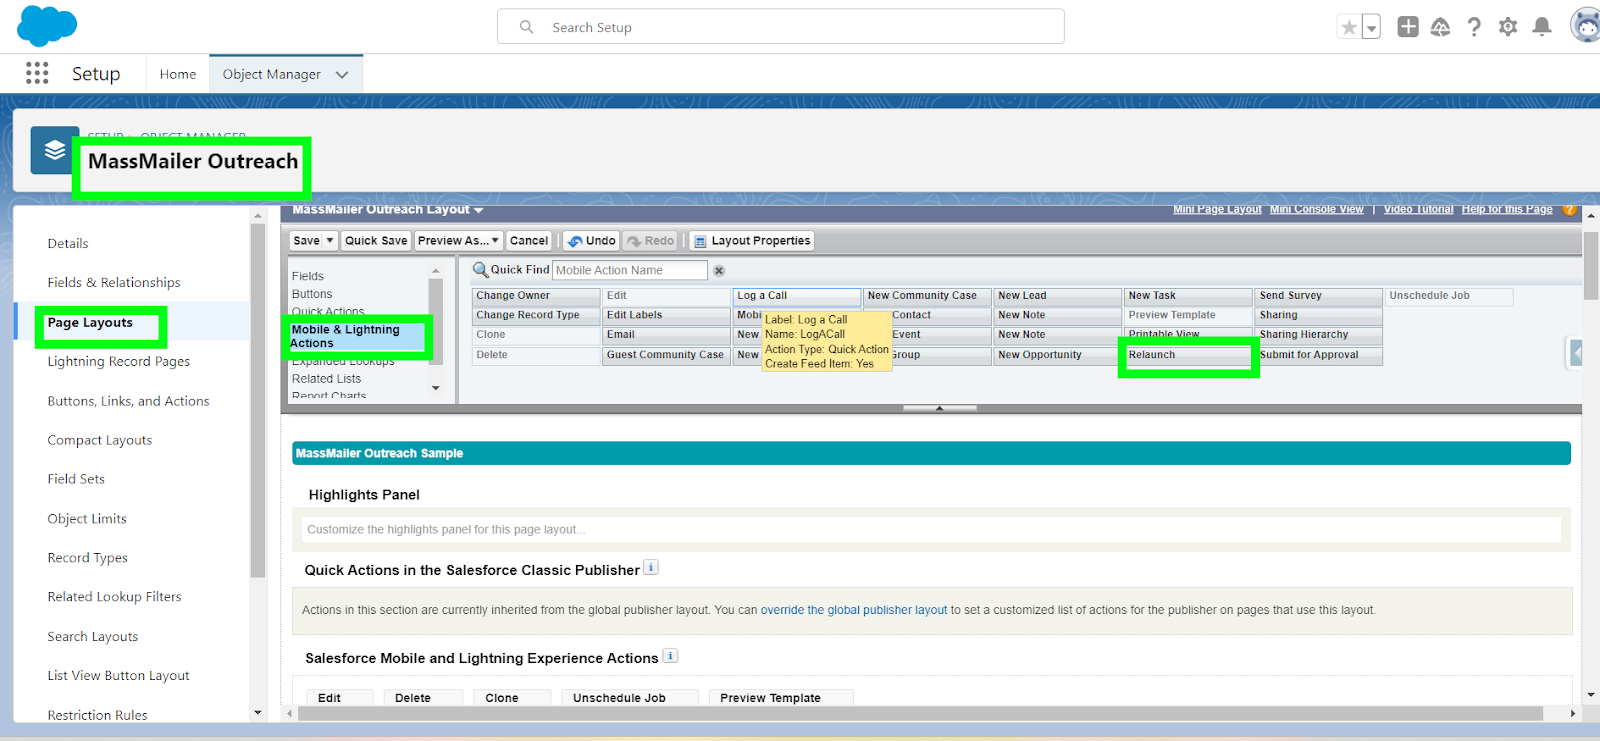Select Fields in the palette category list
The width and height of the screenshot is (1600, 741).
coord(308,276)
